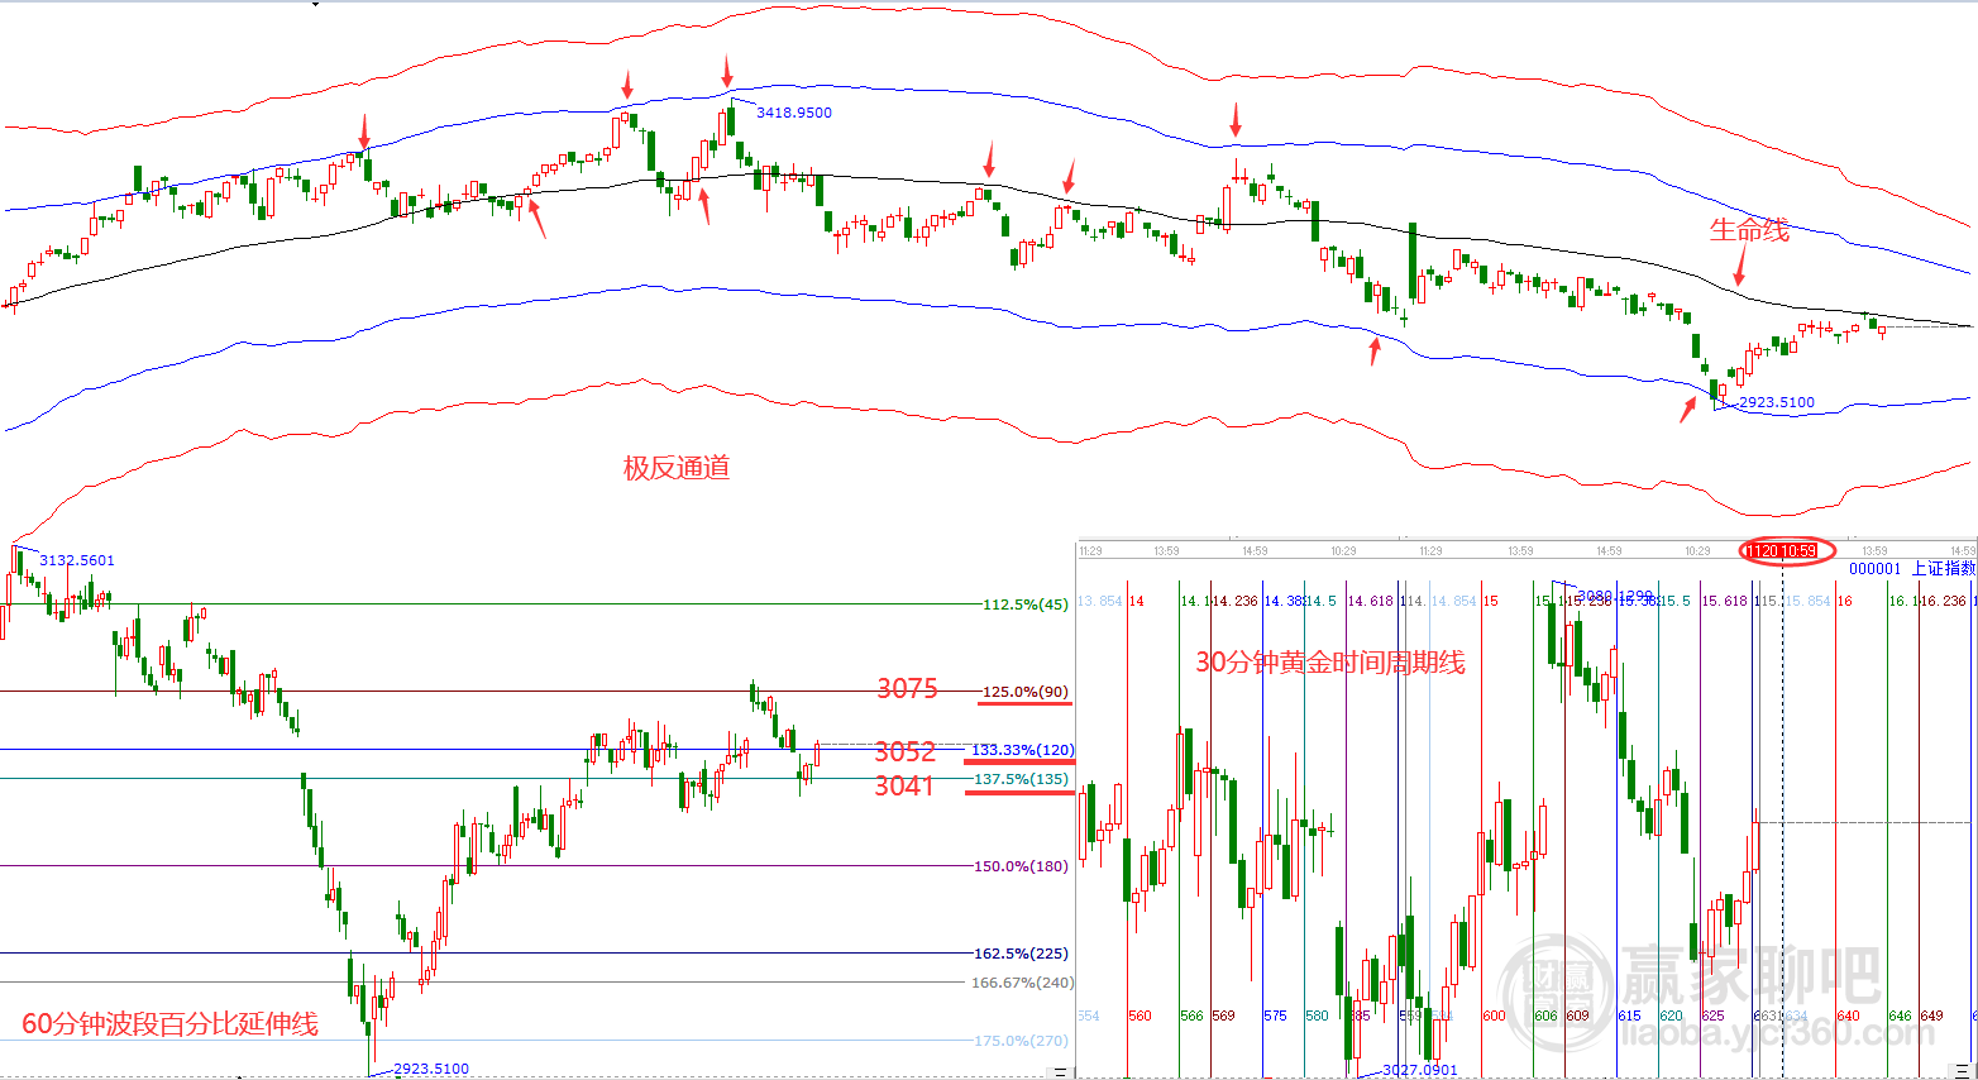
Task: Click the red arrow beneath the 生命线 label
Action: point(1740,267)
